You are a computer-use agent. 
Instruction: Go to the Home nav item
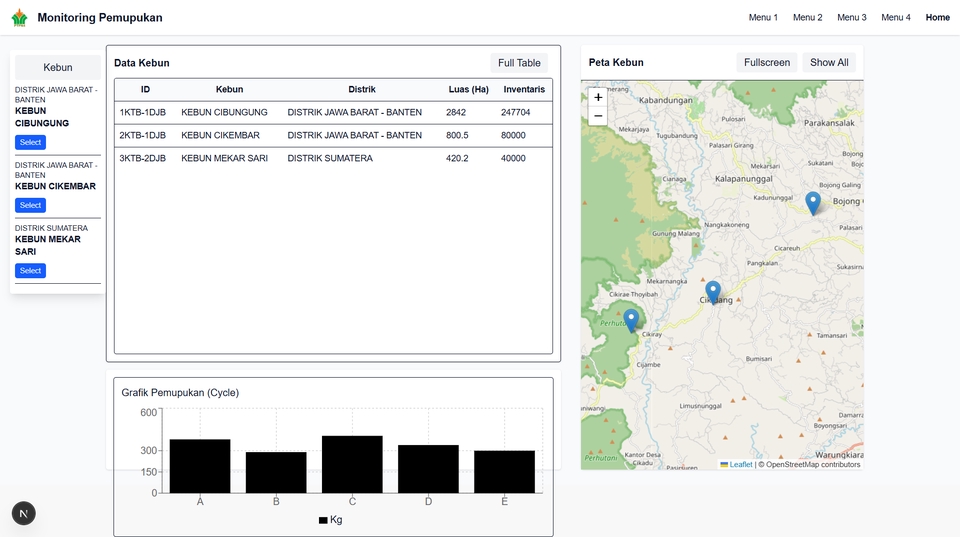click(x=937, y=18)
